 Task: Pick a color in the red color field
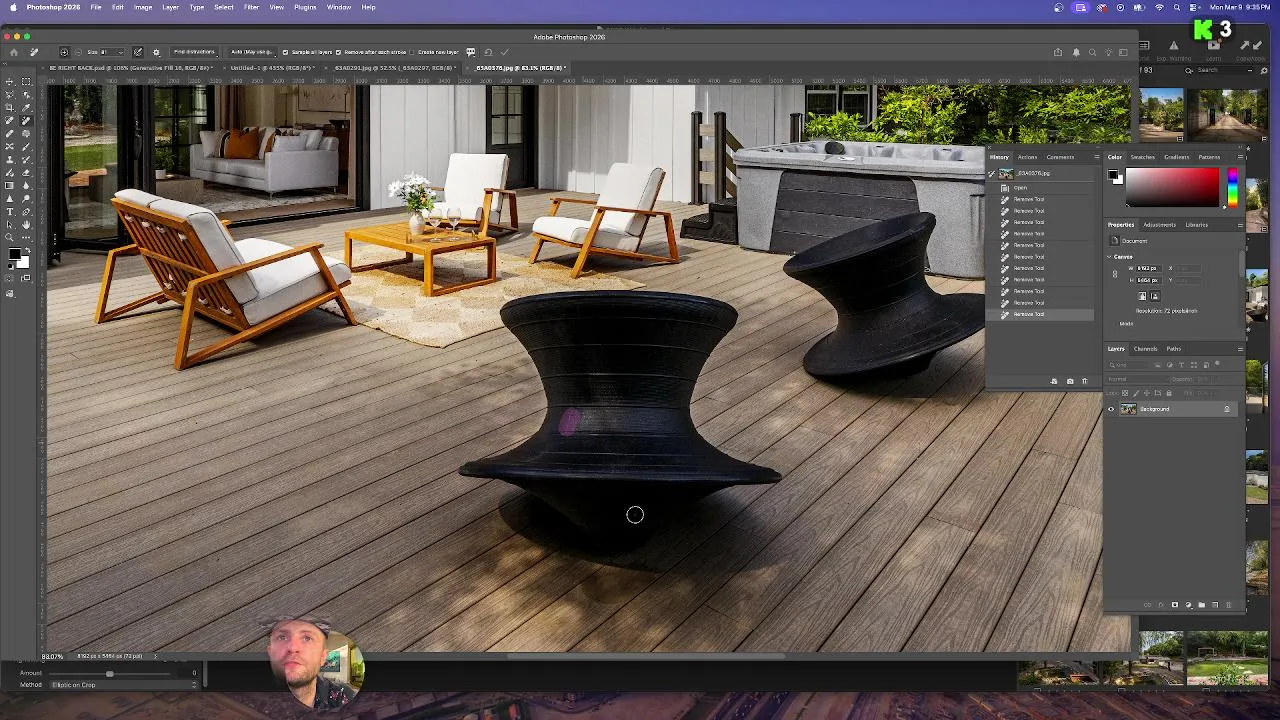(1173, 187)
